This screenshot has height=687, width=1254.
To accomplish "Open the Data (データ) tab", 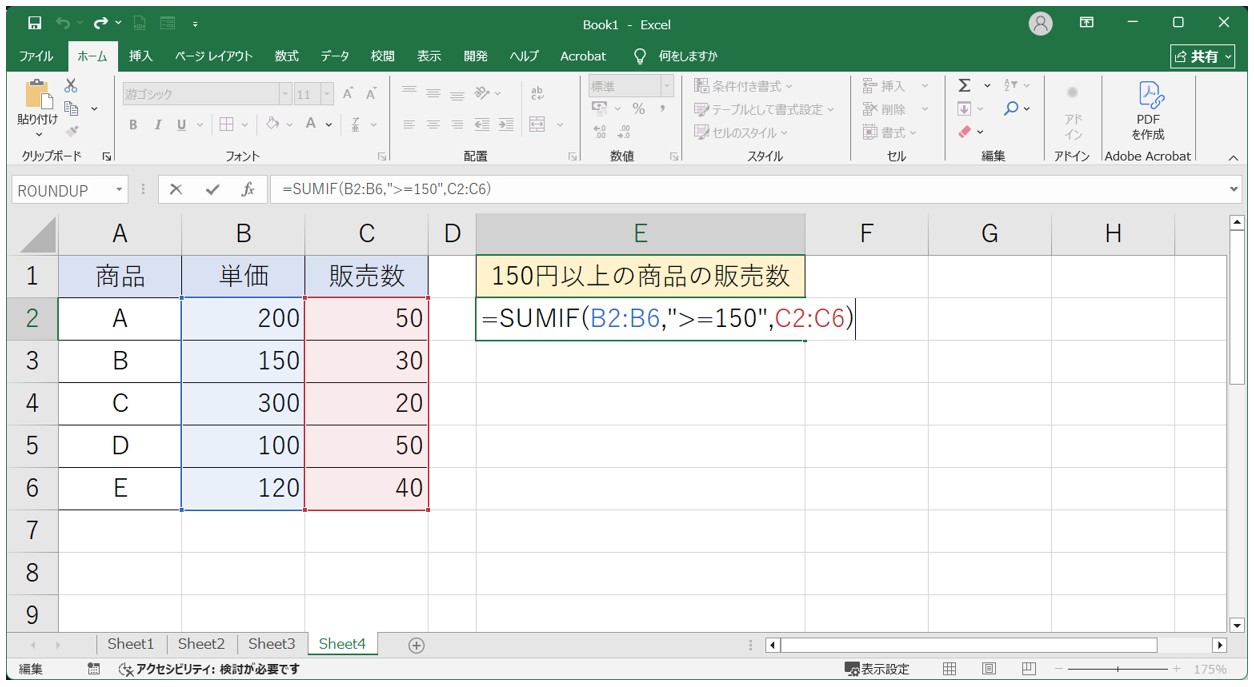I will pos(335,56).
